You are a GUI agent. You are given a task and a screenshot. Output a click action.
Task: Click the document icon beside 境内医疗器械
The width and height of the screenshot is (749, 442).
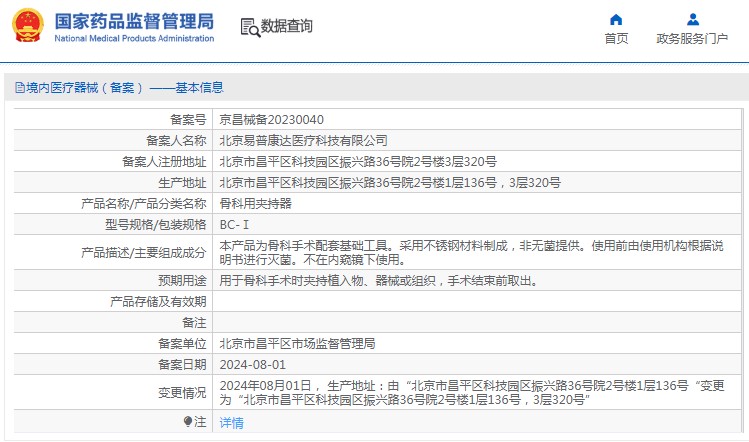[x=20, y=87]
